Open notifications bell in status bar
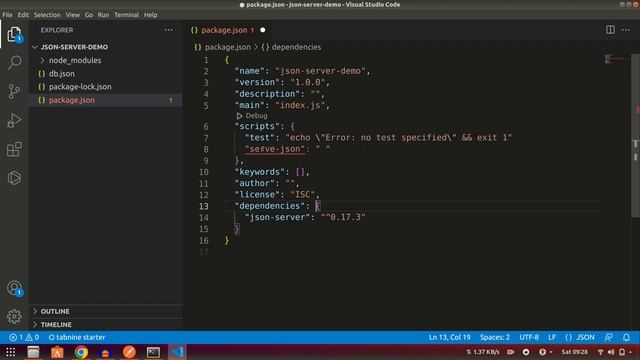This screenshot has width=640, height=360. [626, 338]
